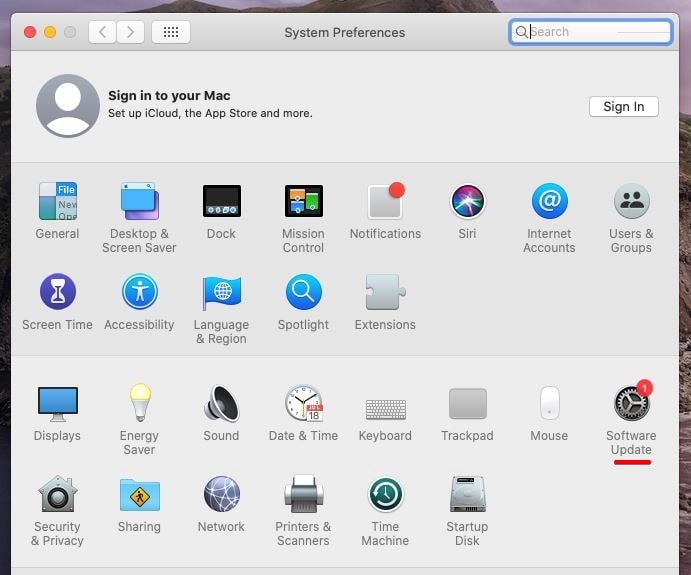This screenshot has height=575, width=691.
Task: Open Screen Time preferences
Action: click(x=58, y=292)
